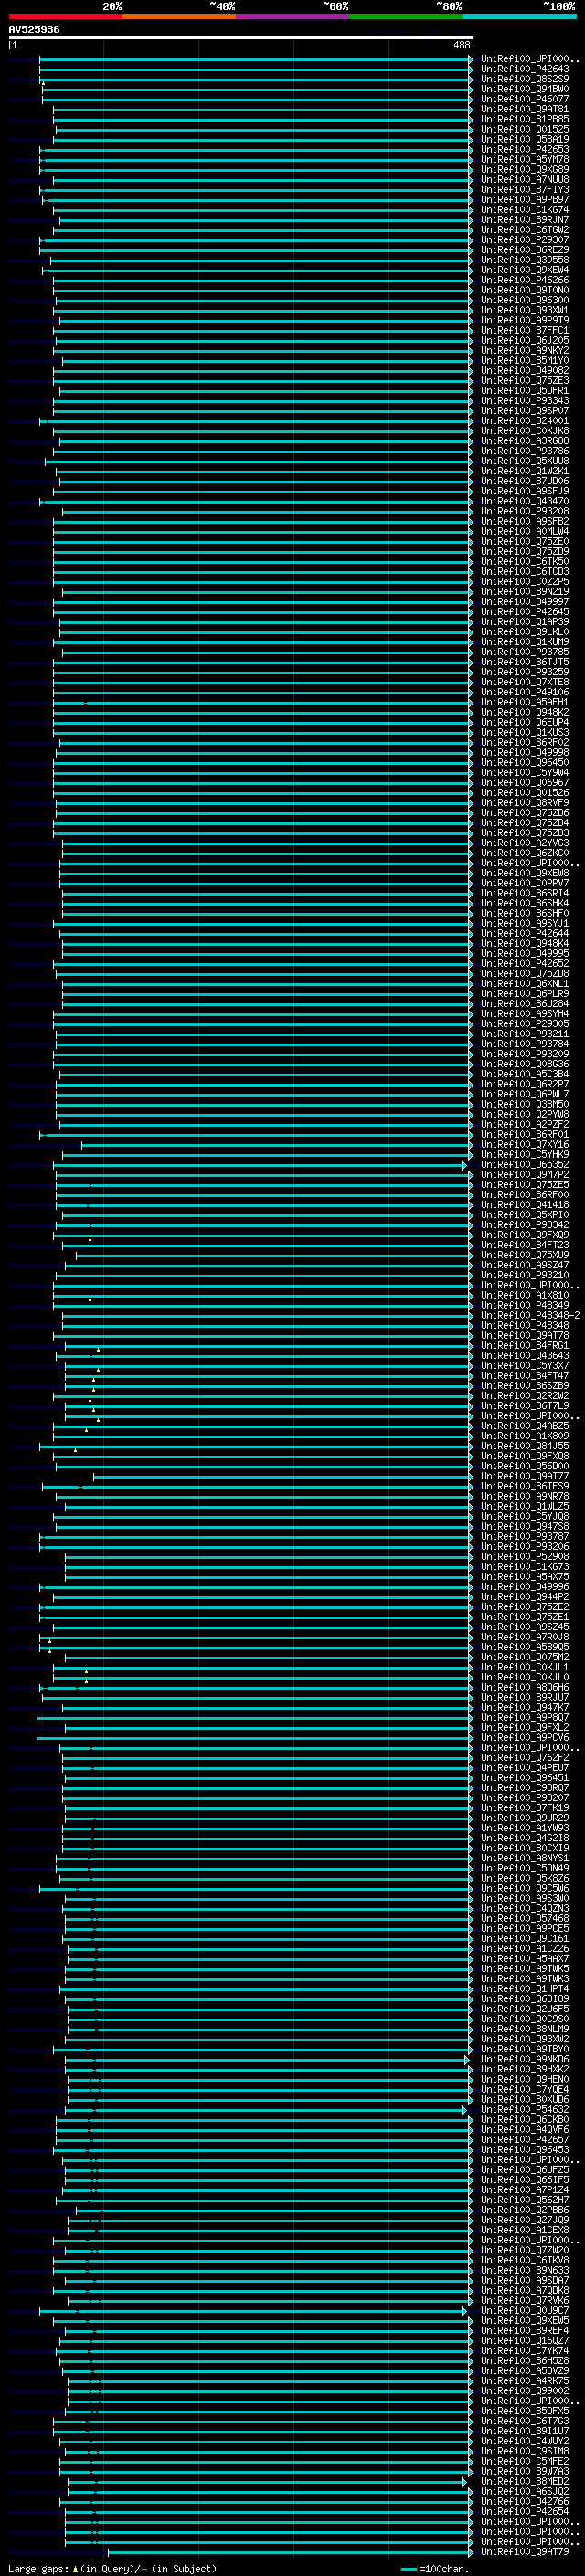Click UniRef100_P46266 label
Viewport: 585px width, 2576px height.
[525, 280]
